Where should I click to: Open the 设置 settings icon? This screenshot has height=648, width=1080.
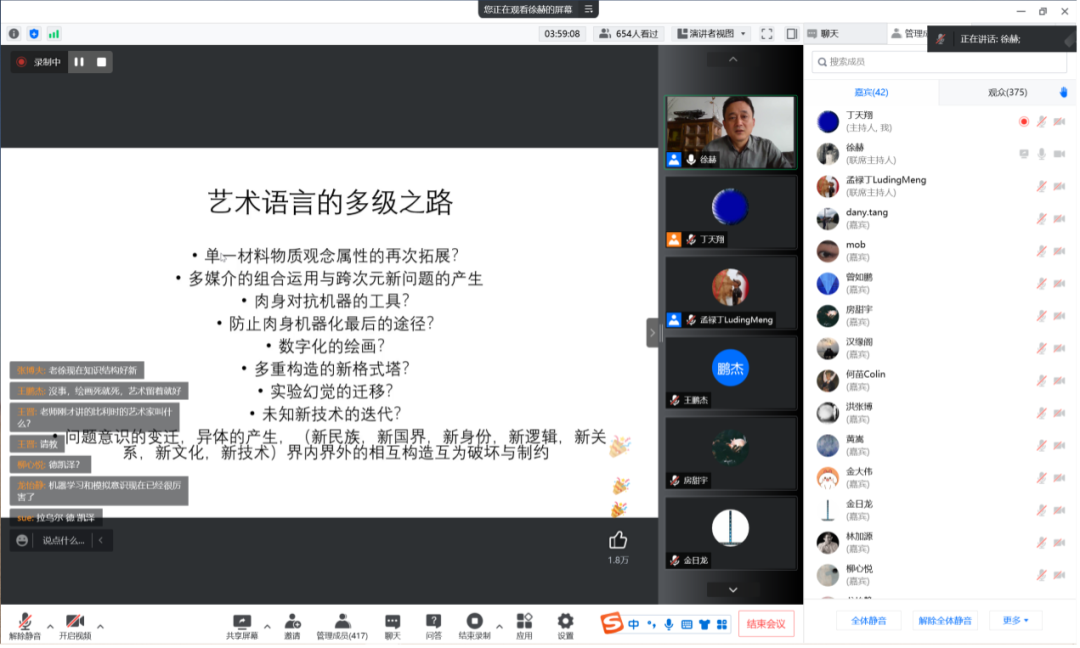click(565, 623)
